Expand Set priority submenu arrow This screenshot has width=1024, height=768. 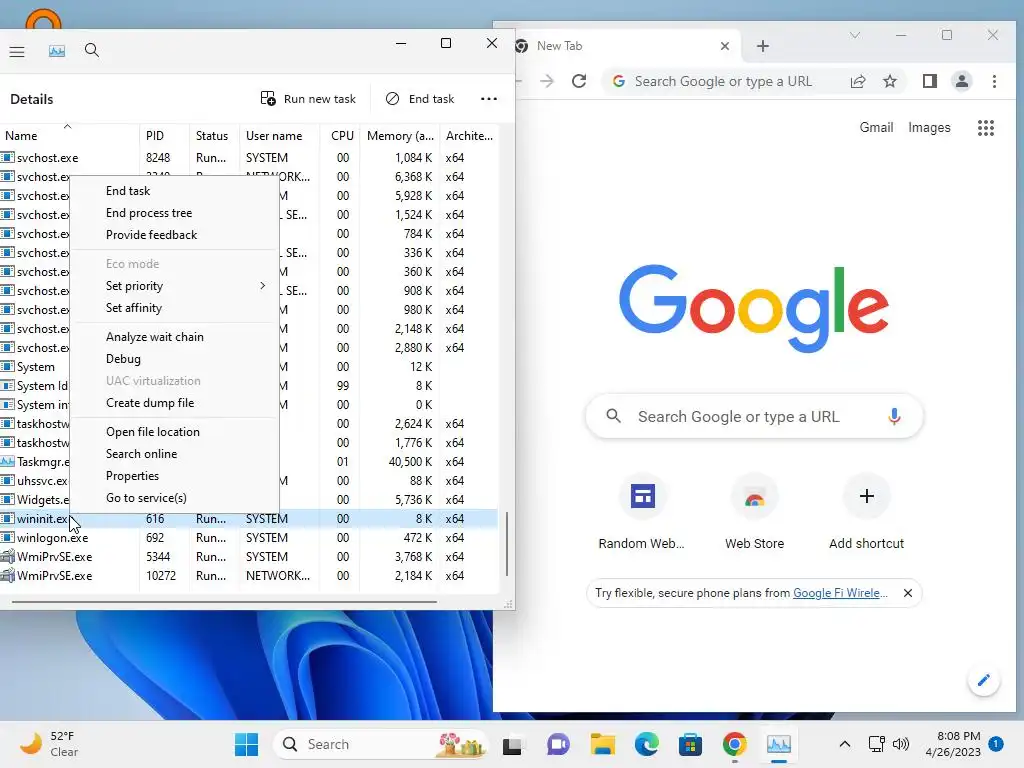pyautogui.click(x=263, y=285)
